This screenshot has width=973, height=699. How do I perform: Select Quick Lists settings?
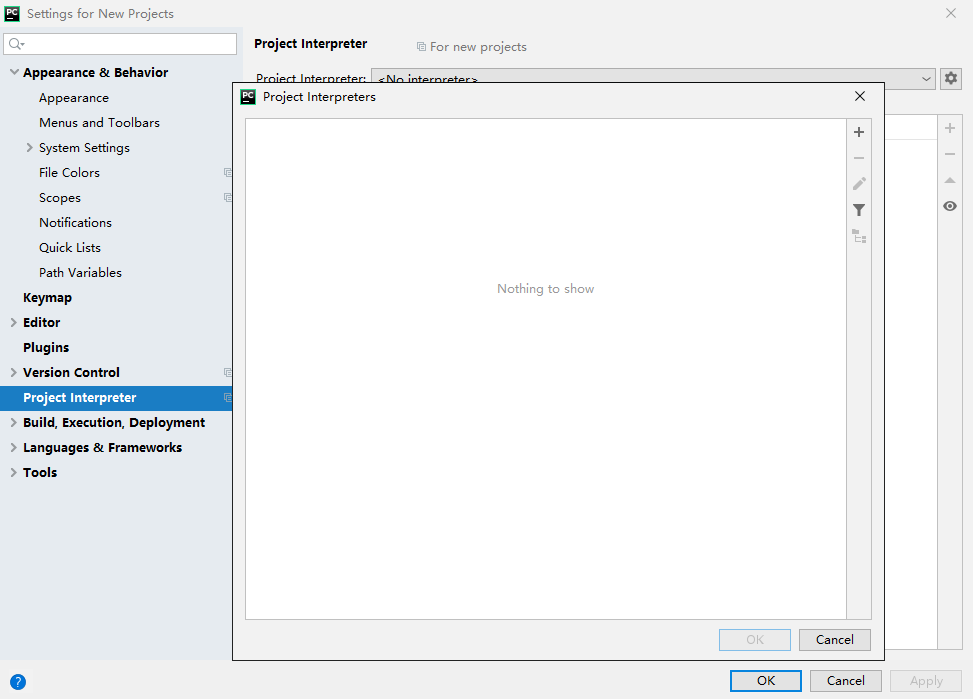tap(70, 248)
